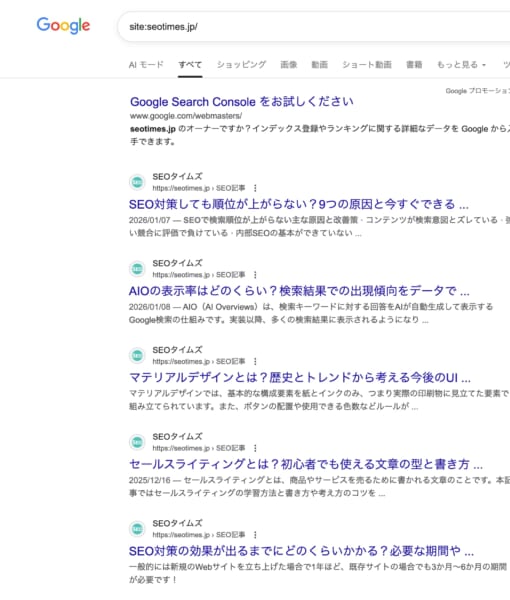This screenshot has height=600, width=510.
Task: Click favicon of SEO対策しても順位 result
Action: tap(137, 182)
